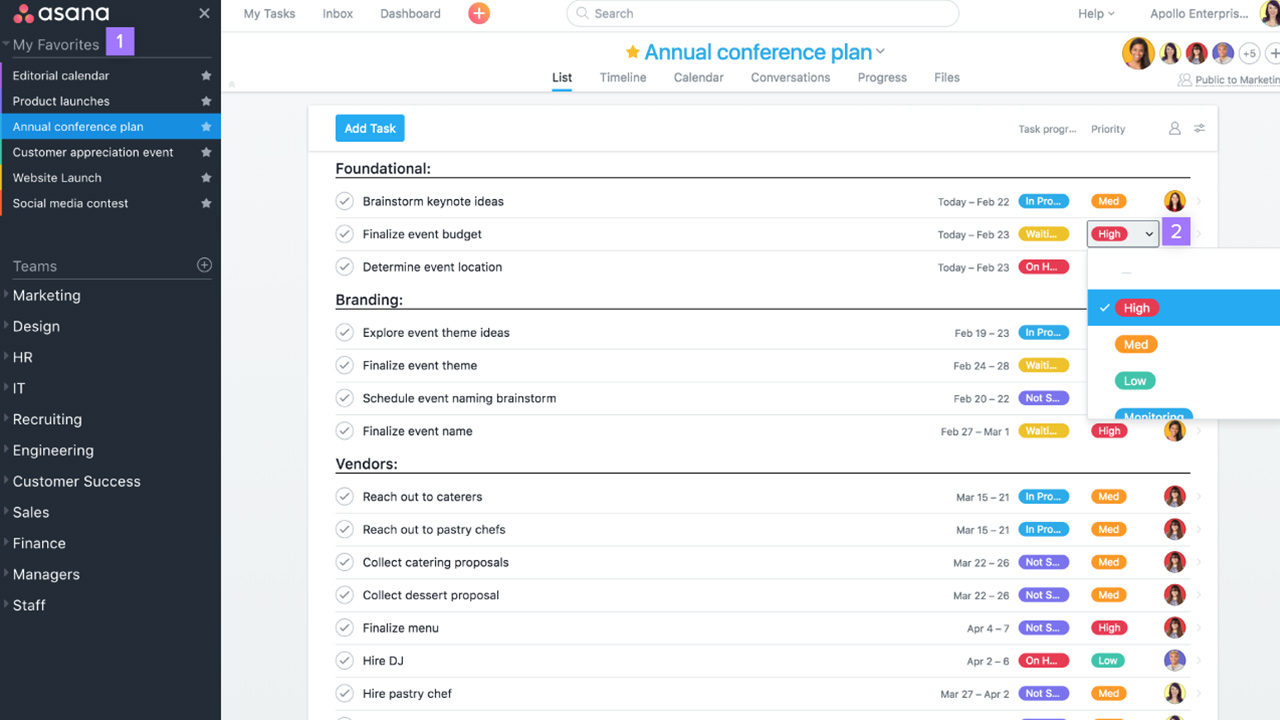This screenshot has width=1280, height=720.
Task: Close the sidebar with the X icon
Action: click(x=204, y=13)
